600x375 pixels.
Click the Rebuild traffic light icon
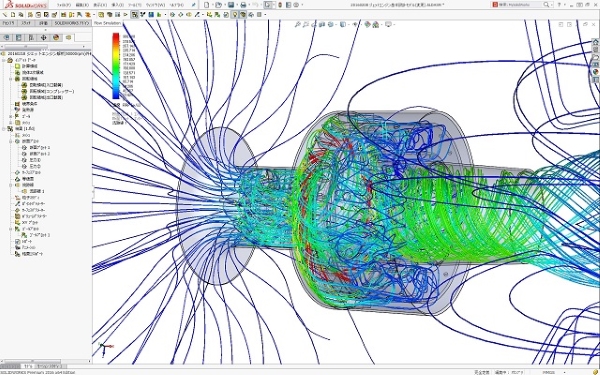coord(280,5)
